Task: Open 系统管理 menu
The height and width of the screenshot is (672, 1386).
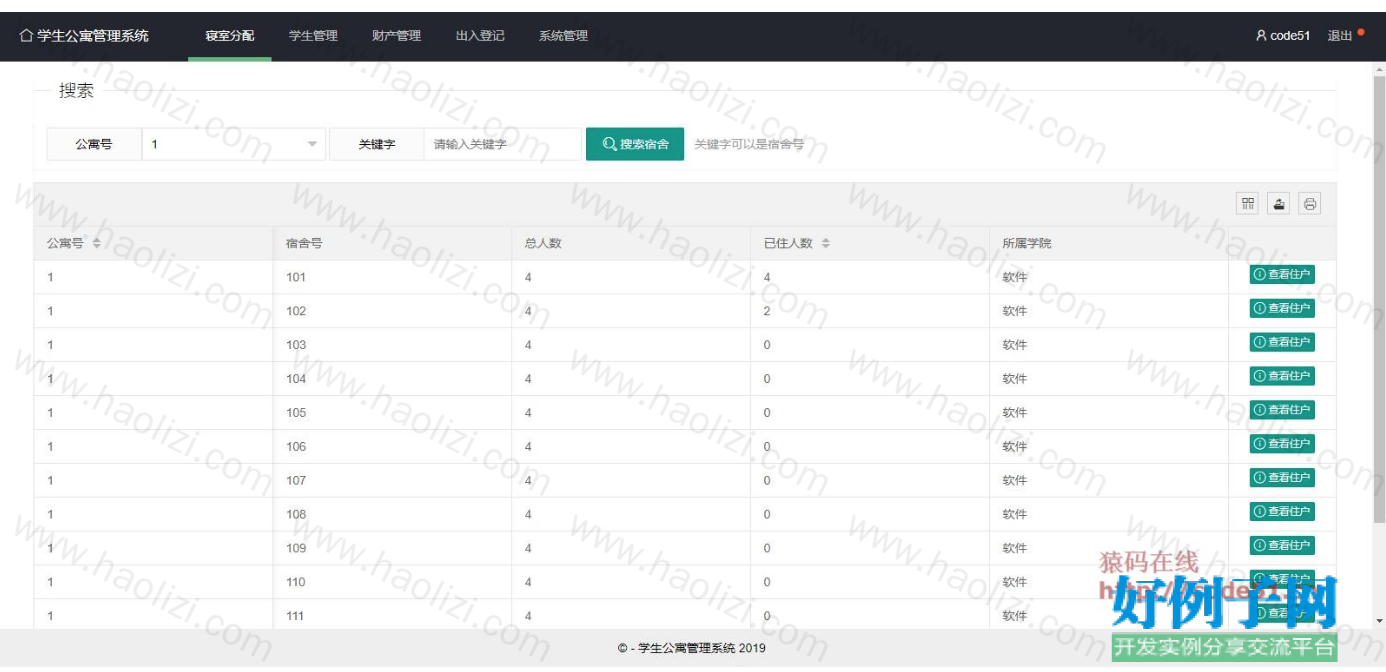Action: click(563, 36)
